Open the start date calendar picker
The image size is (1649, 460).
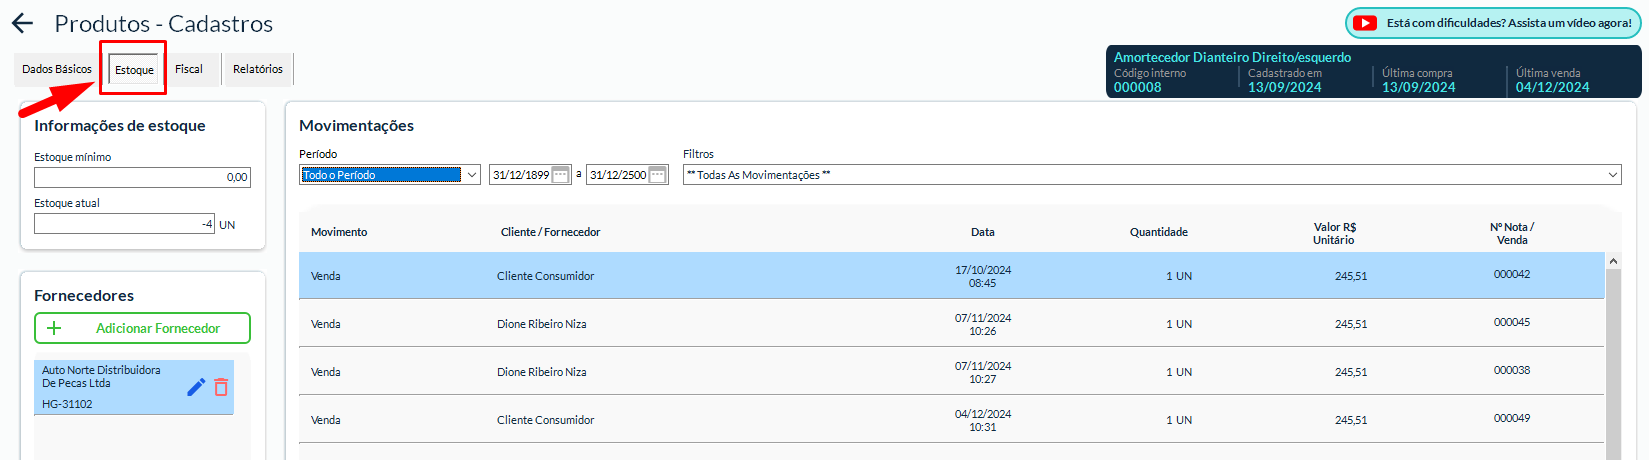(x=561, y=175)
